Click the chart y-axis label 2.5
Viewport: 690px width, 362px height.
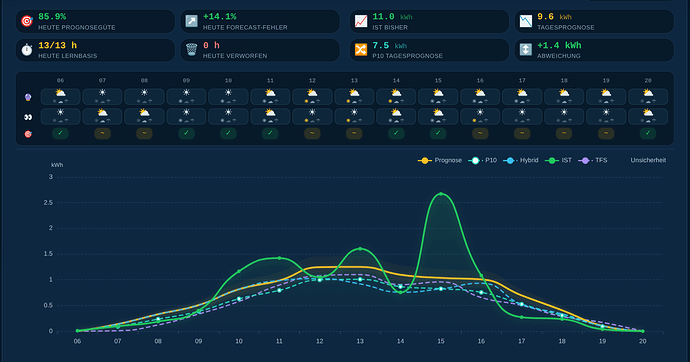click(48, 203)
